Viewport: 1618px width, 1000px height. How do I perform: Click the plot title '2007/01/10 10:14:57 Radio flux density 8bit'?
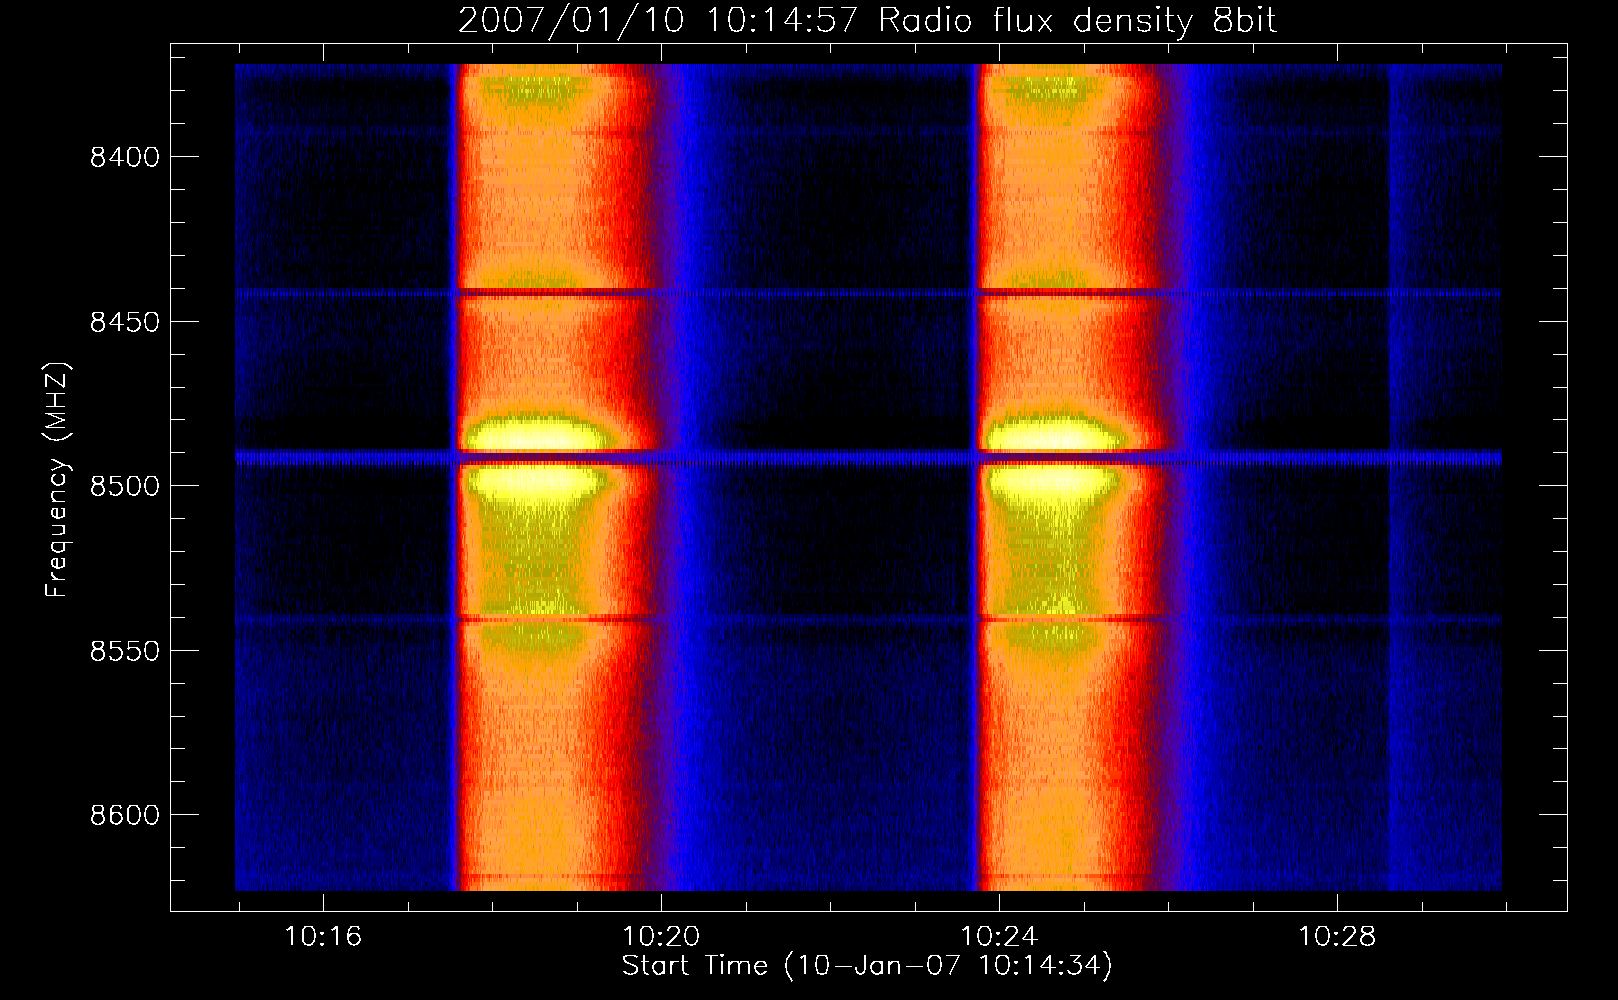[x=867, y=20]
